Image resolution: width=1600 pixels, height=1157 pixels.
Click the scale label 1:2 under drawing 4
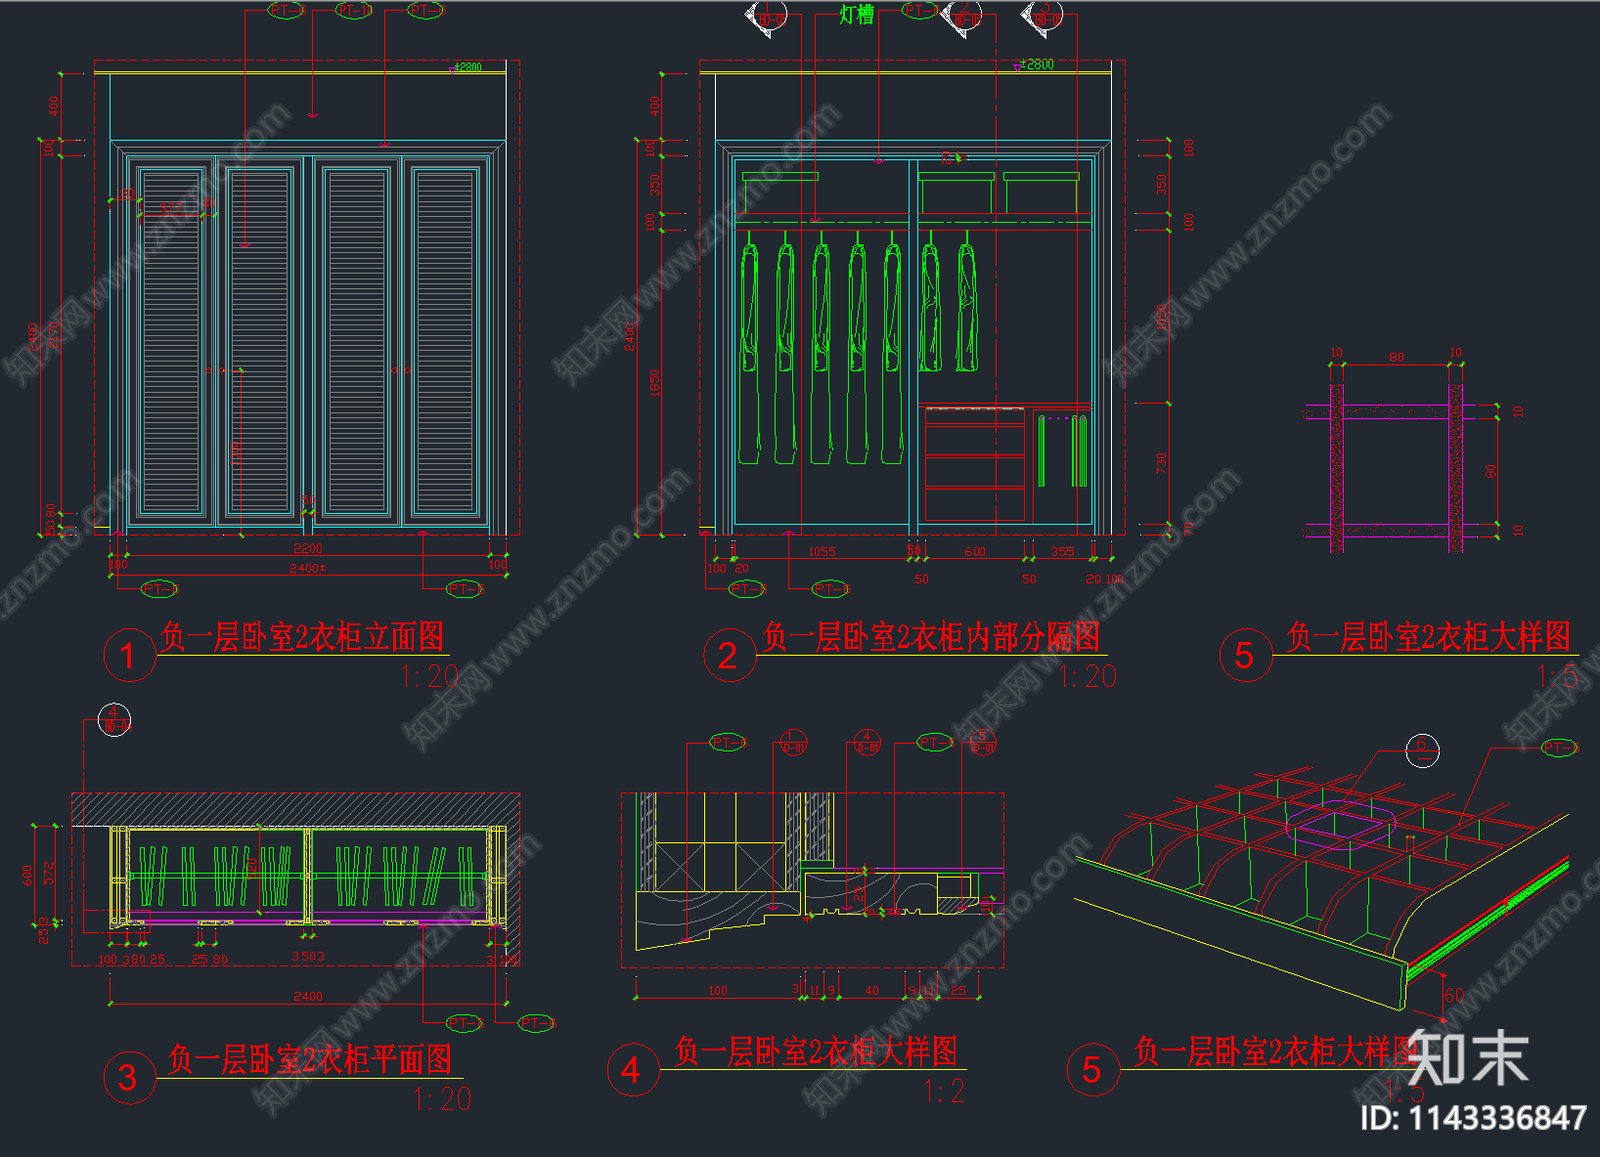coord(945,1091)
